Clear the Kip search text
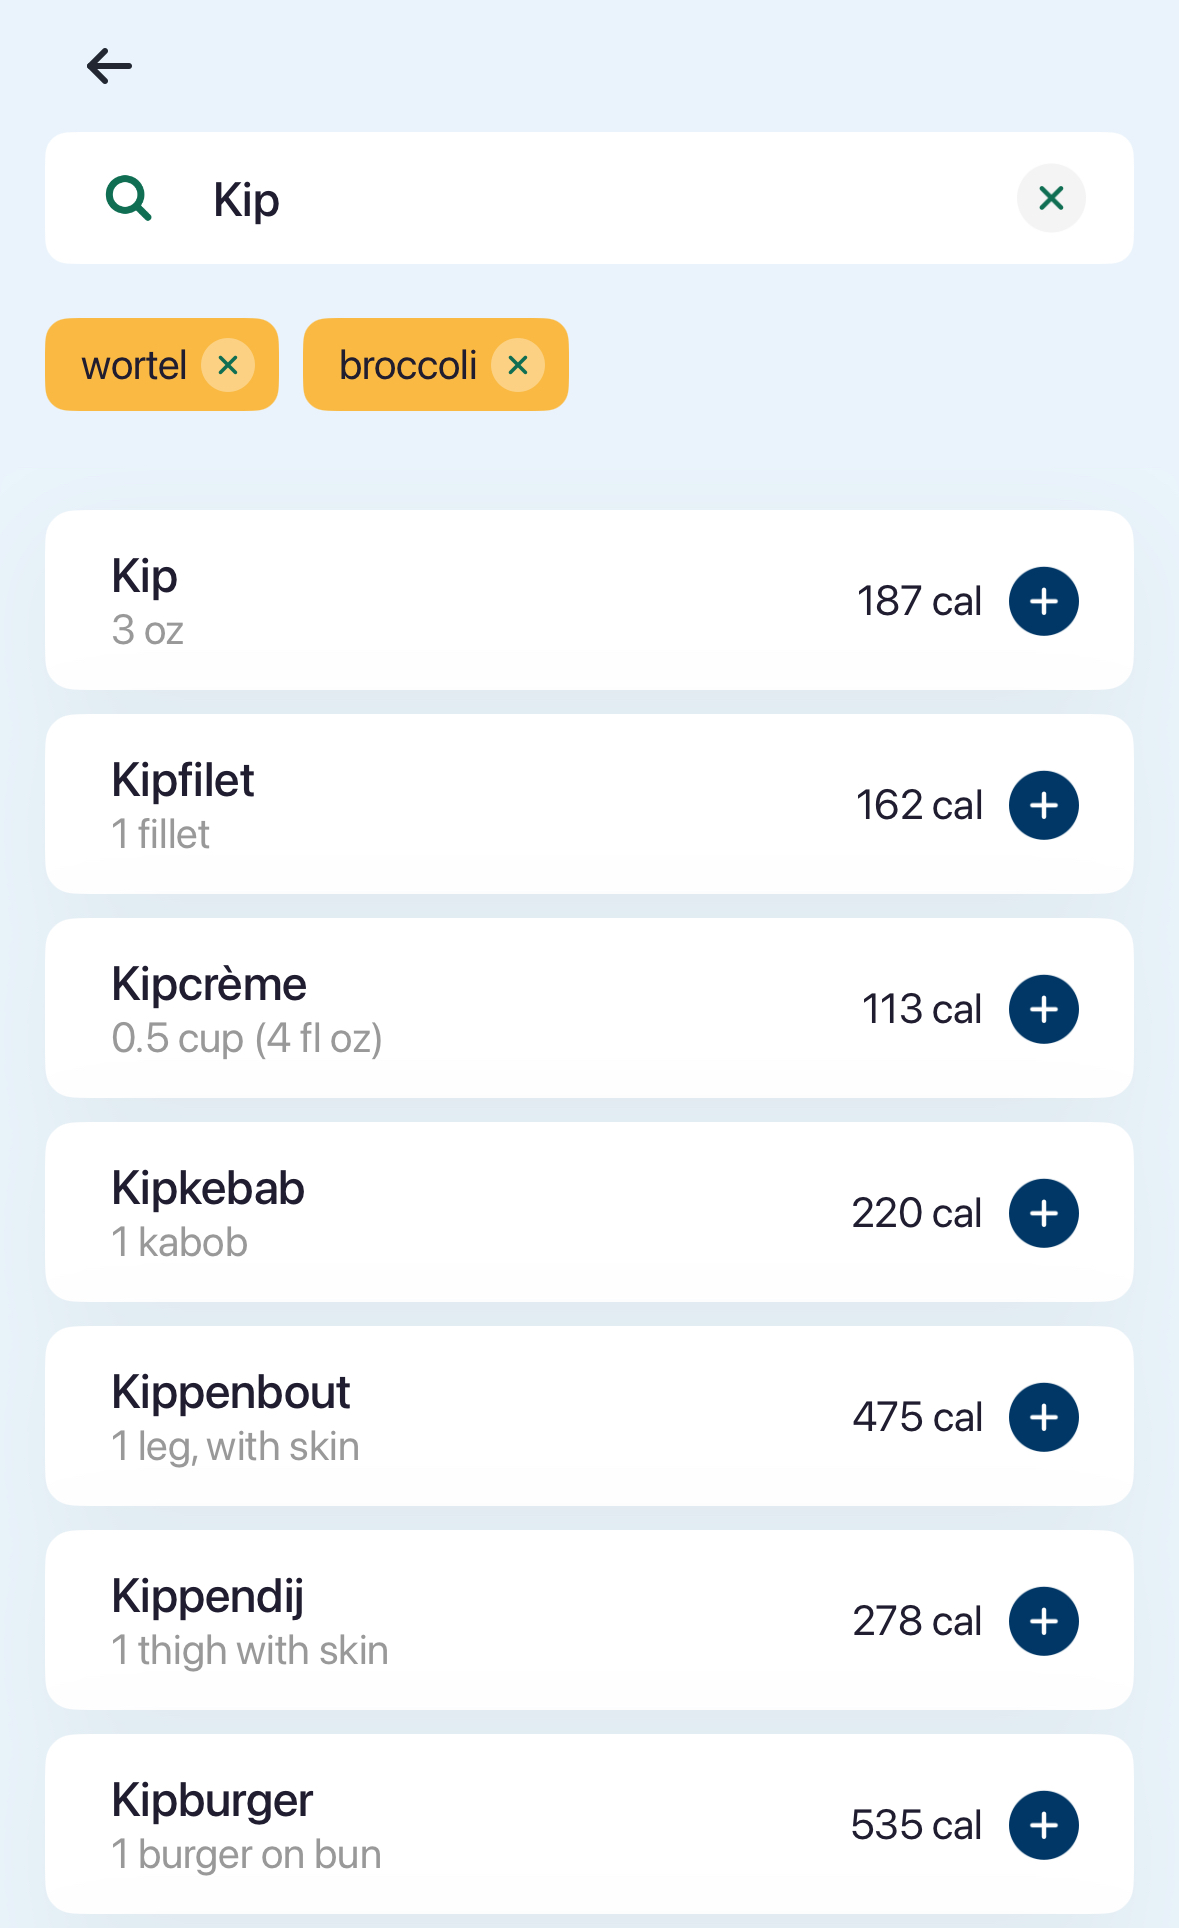This screenshot has width=1179, height=1928. [1050, 198]
